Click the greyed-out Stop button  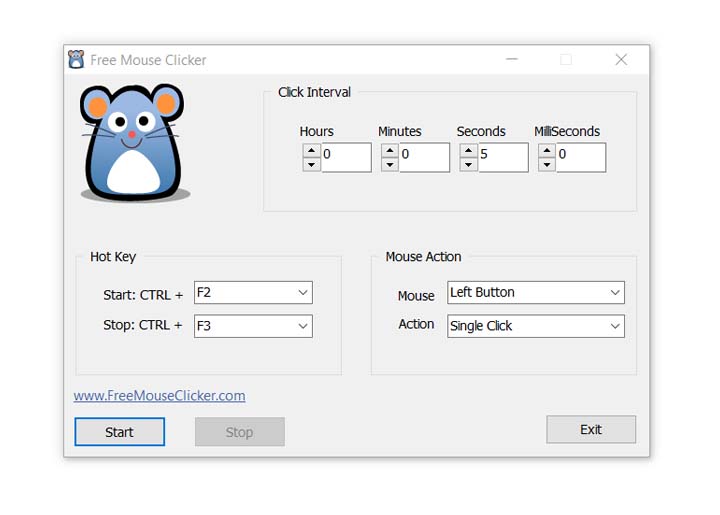[x=240, y=432]
